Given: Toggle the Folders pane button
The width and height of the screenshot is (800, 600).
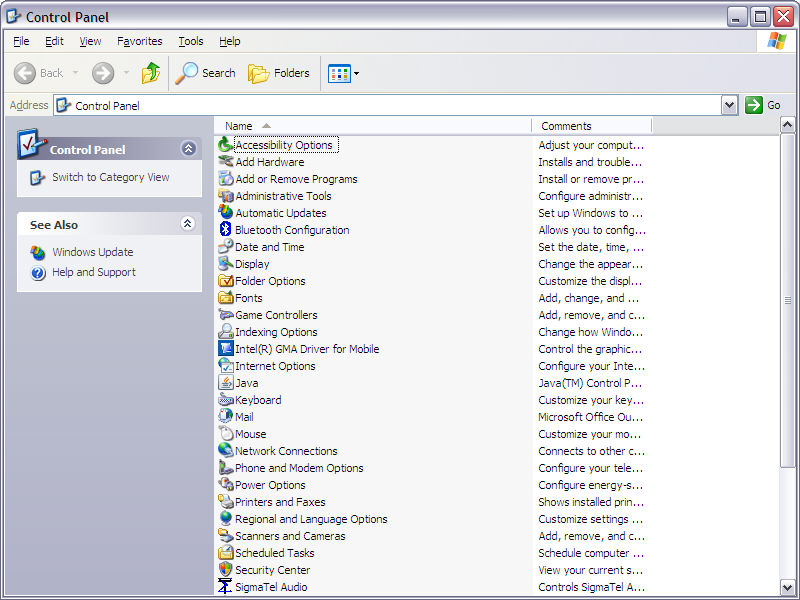Looking at the screenshot, I should click(279, 73).
